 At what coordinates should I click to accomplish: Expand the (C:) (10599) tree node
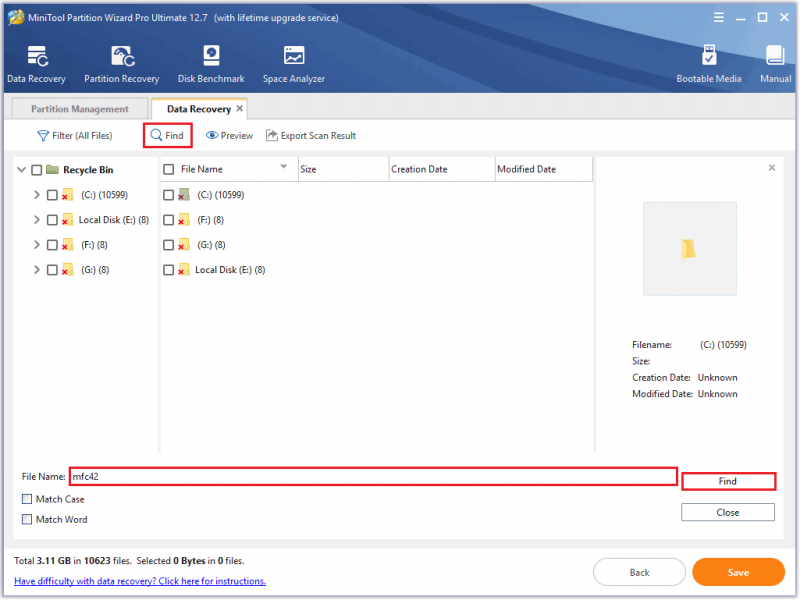[x=37, y=194]
